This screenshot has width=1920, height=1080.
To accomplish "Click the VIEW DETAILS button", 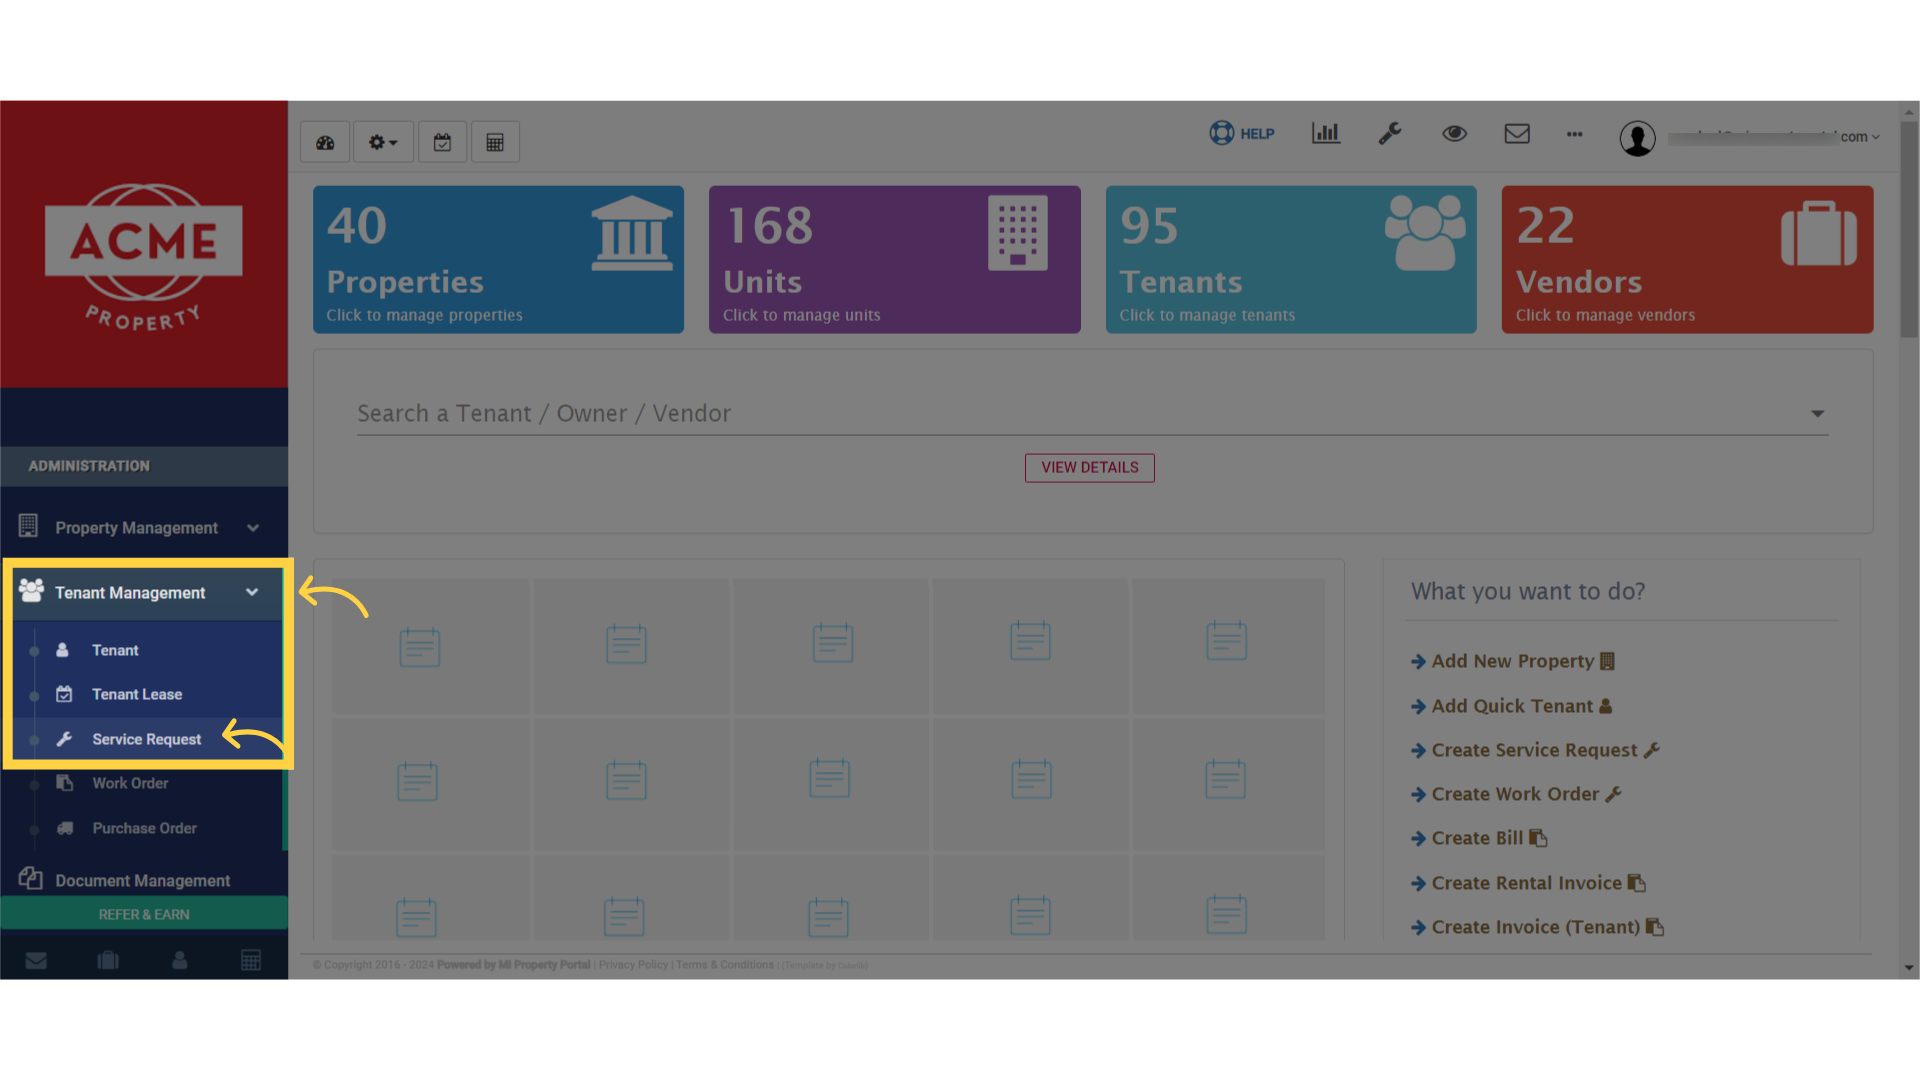I will click(x=1089, y=467).
